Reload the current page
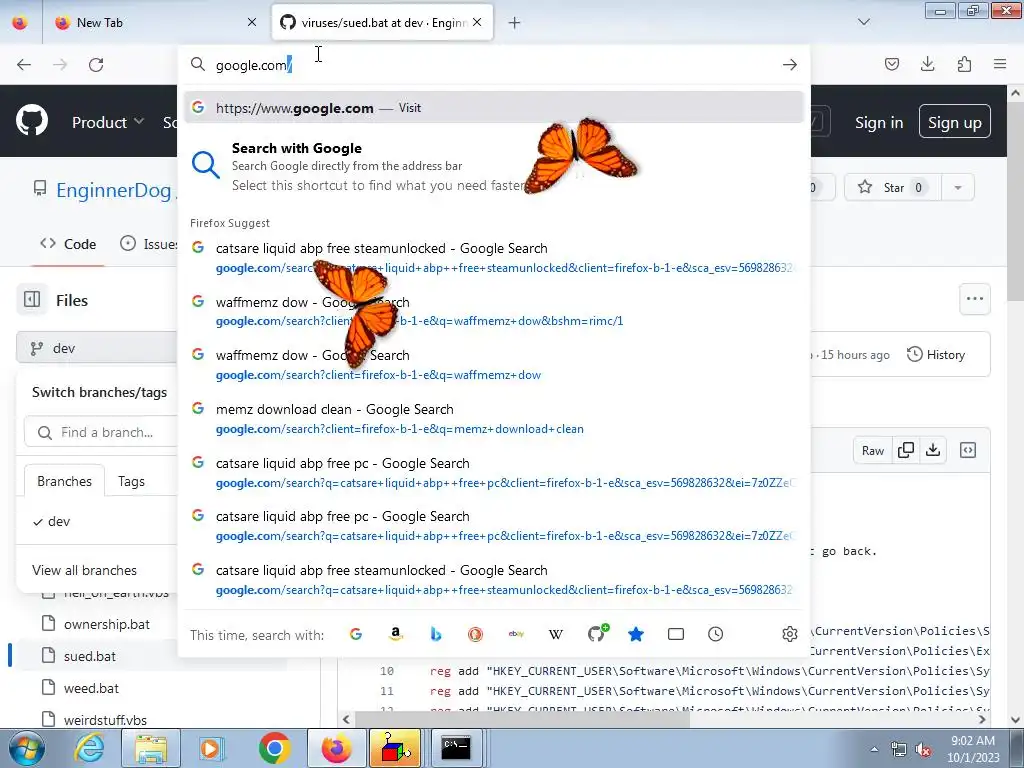 coord(96,65)
